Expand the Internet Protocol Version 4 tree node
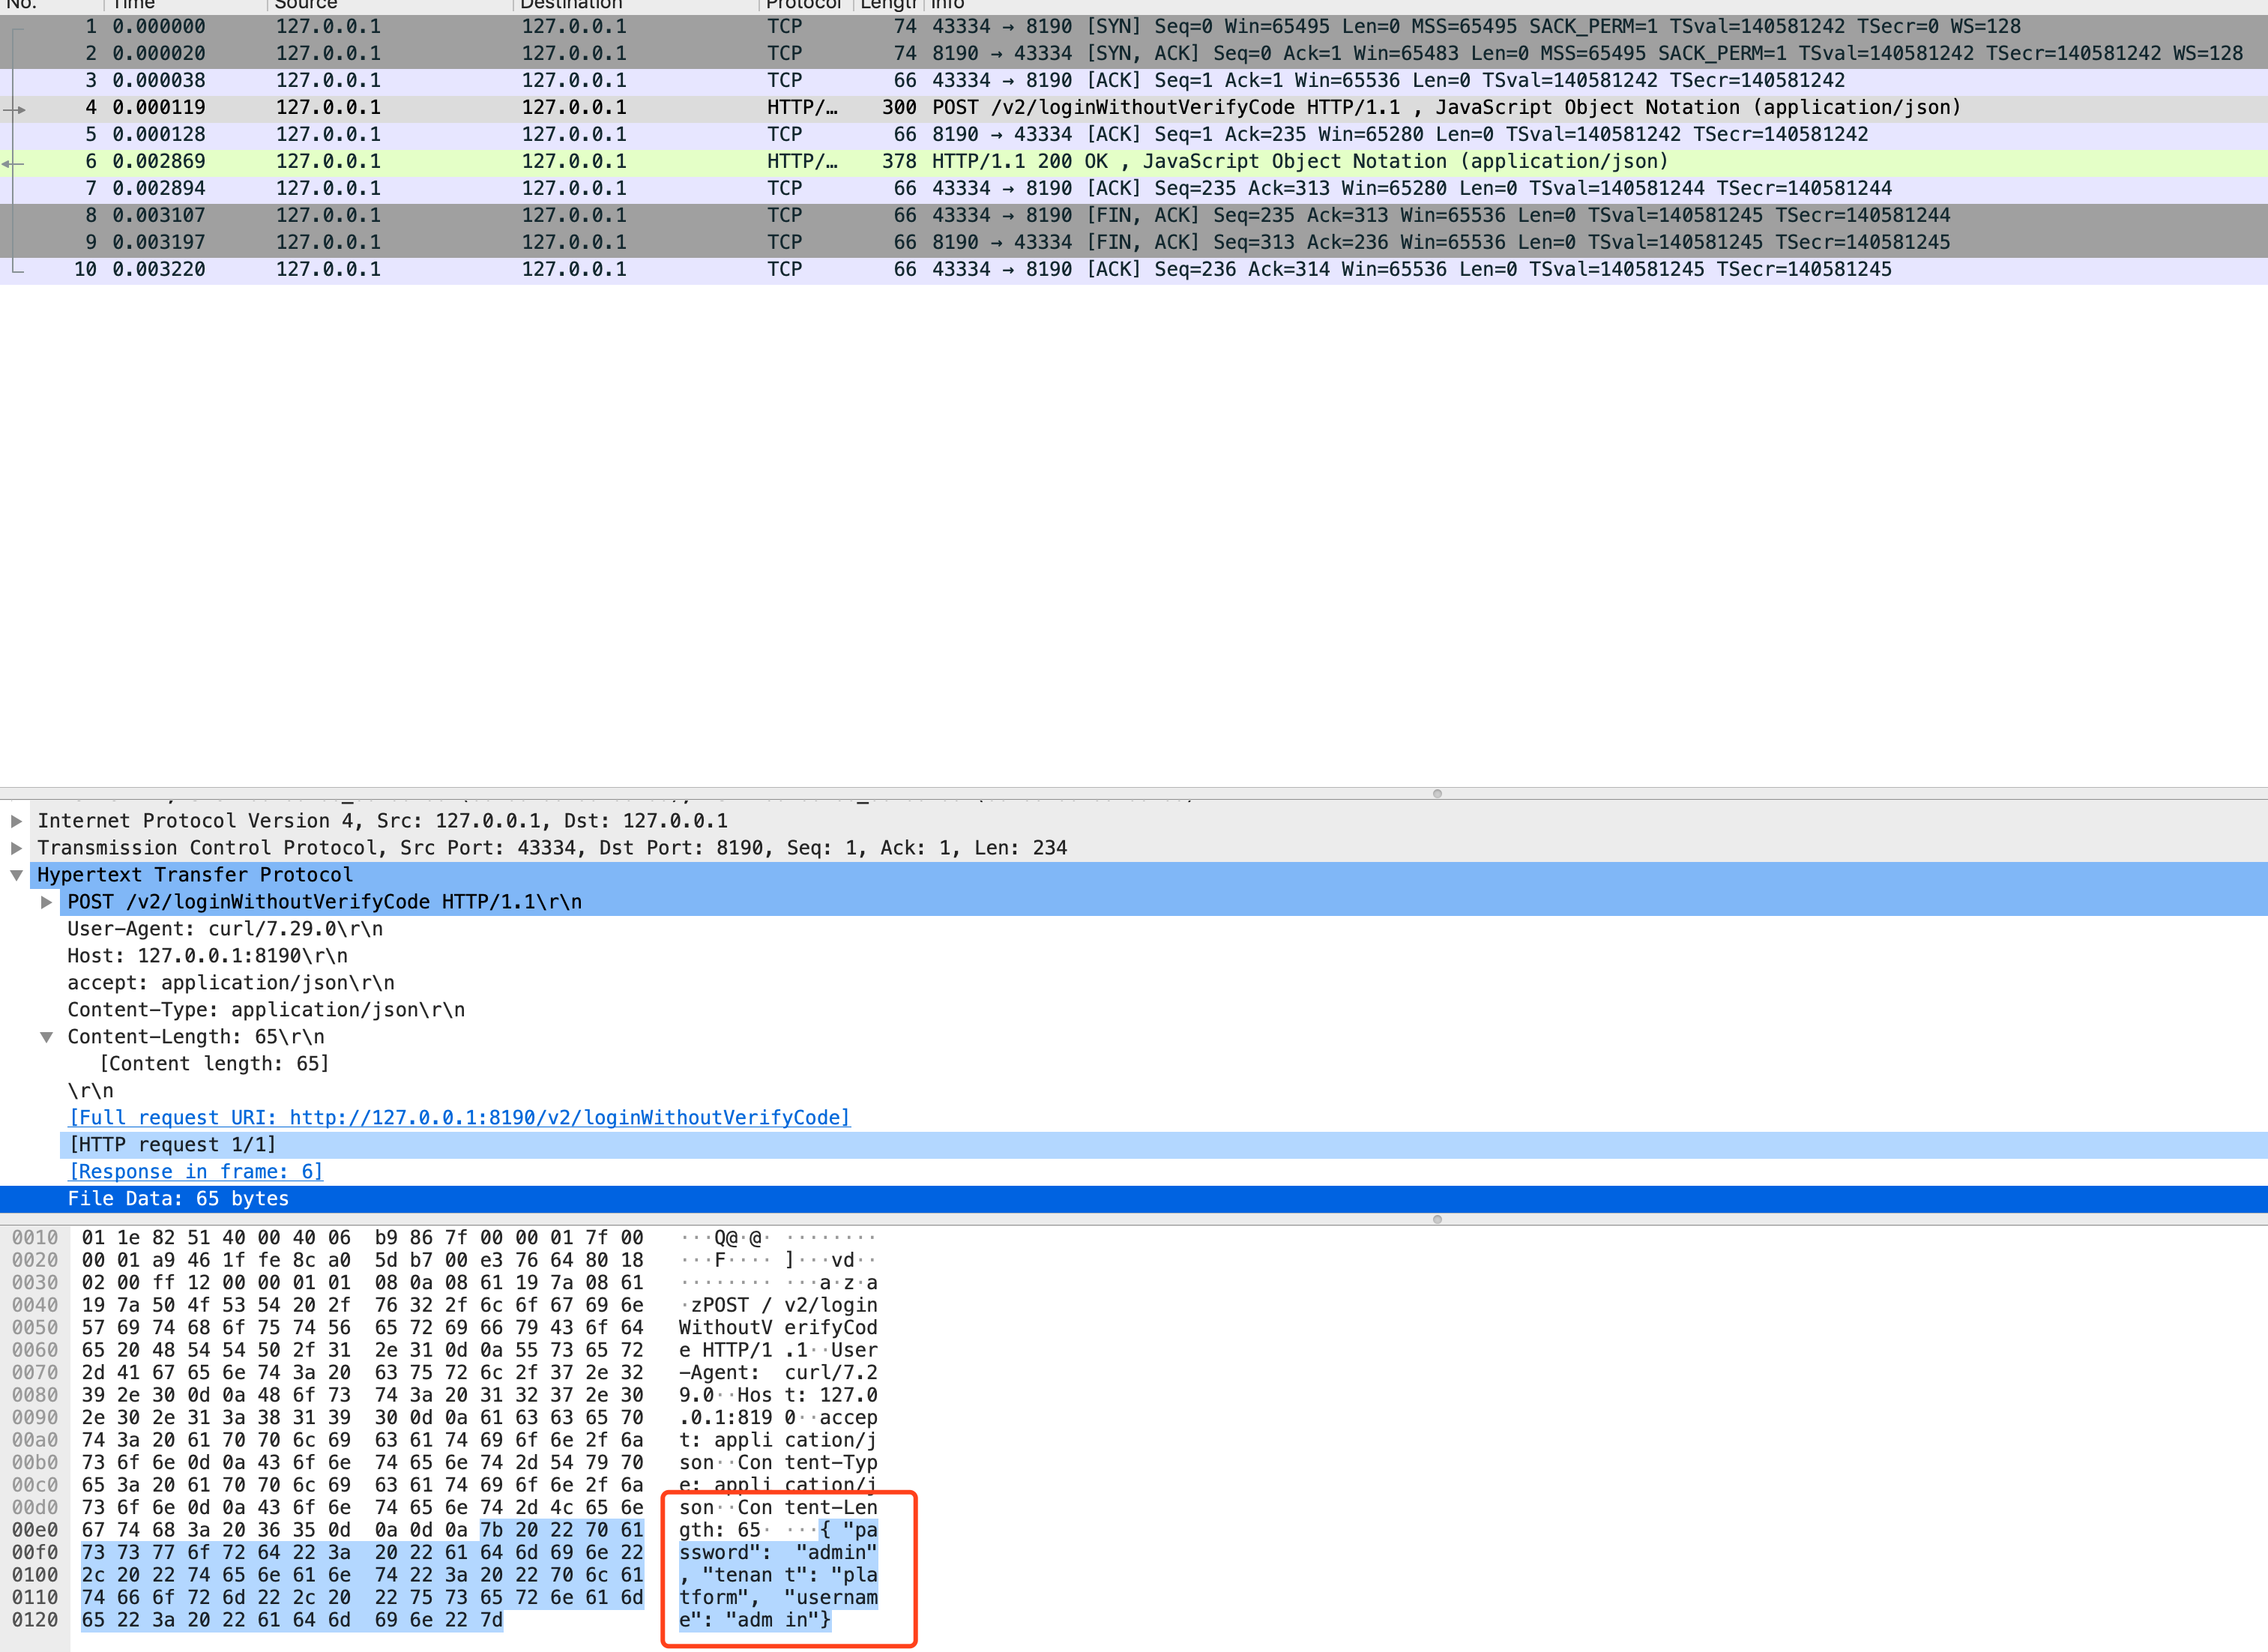This screenshot has width=2268, height=1652. [16, 821]
